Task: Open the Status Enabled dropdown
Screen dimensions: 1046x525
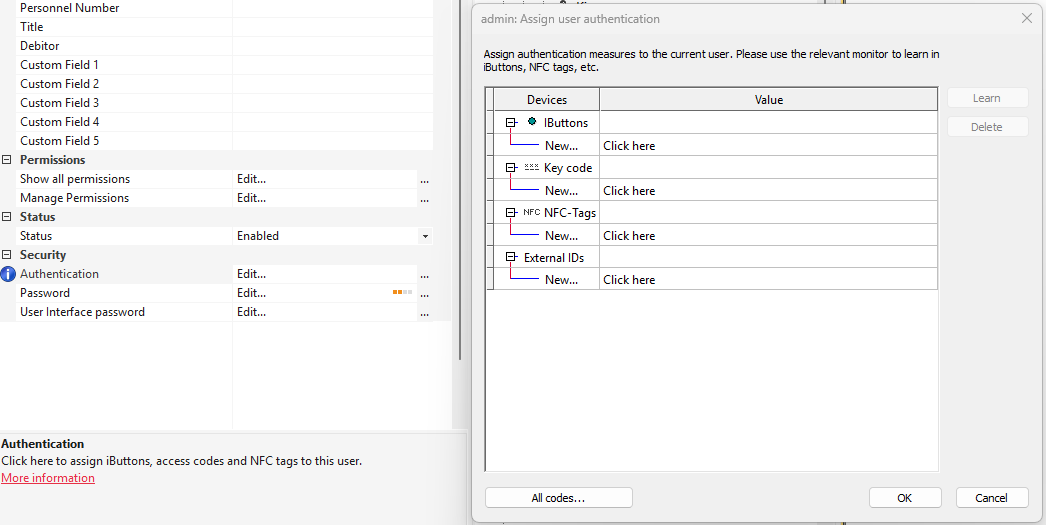Action: tap(425, 237)
